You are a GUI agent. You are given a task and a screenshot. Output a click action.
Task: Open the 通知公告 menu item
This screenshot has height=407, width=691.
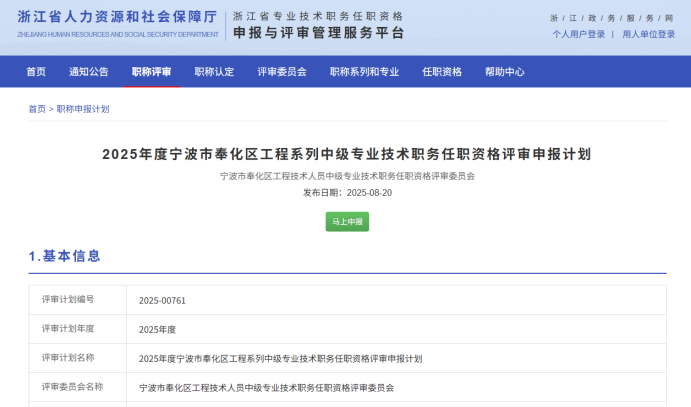[x=89, y=72]
